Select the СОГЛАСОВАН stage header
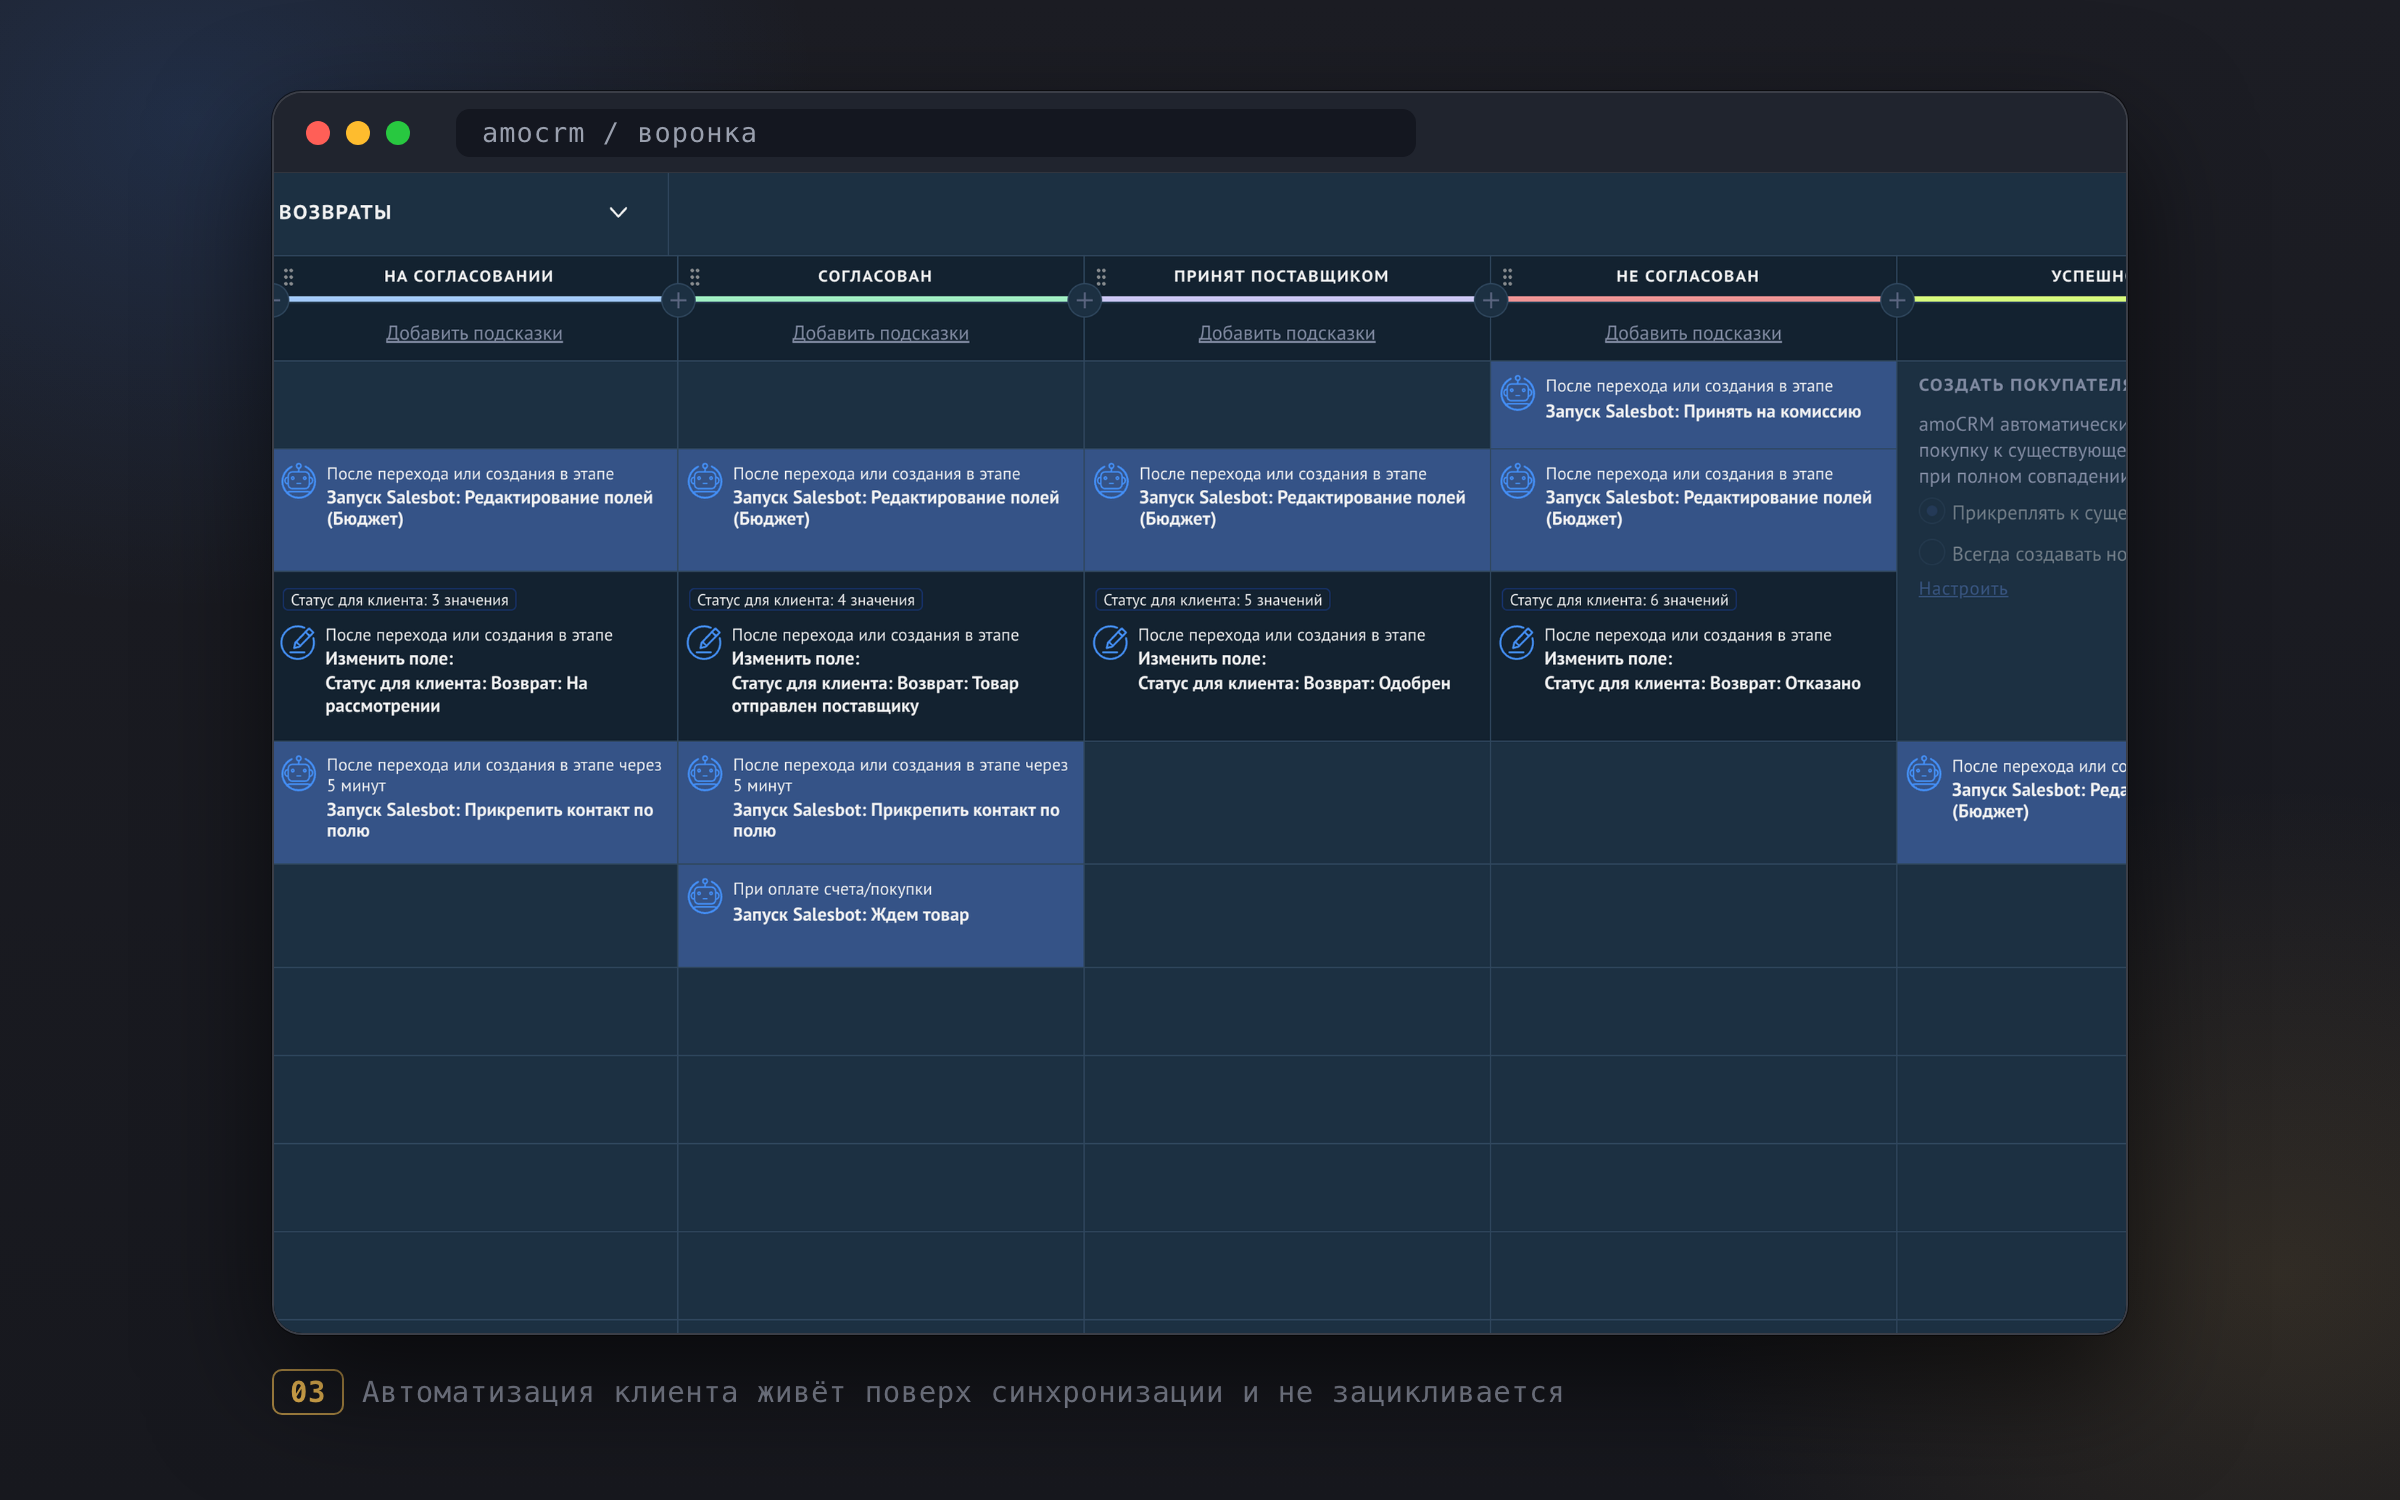This screenshot has height=1500, width=2400. coord(875,276)
